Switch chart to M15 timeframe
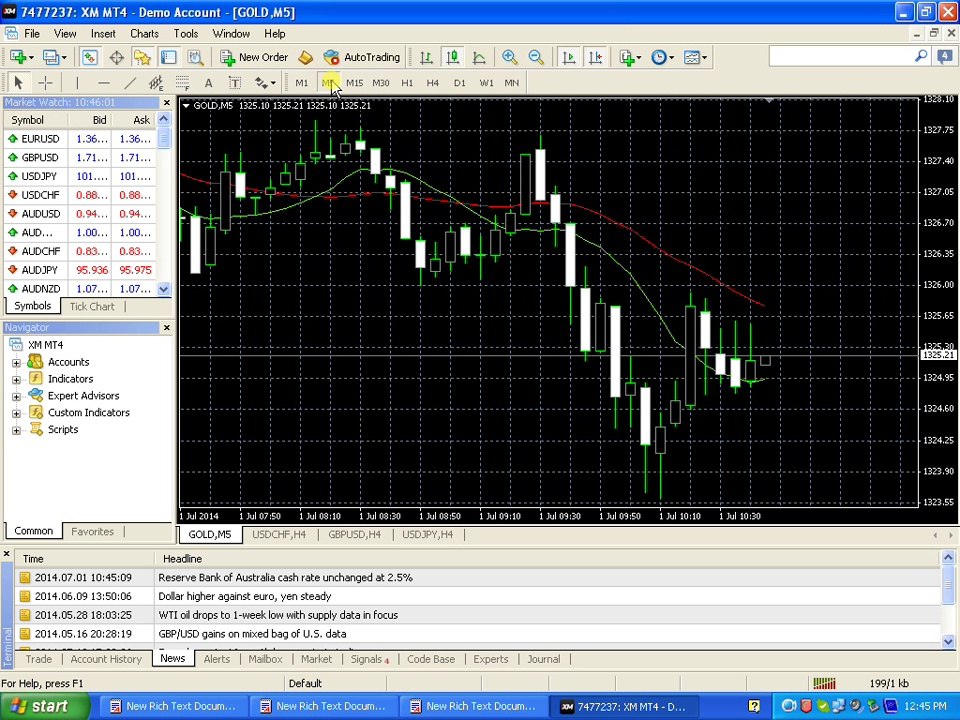960x720 pixels. coord(354,83)
